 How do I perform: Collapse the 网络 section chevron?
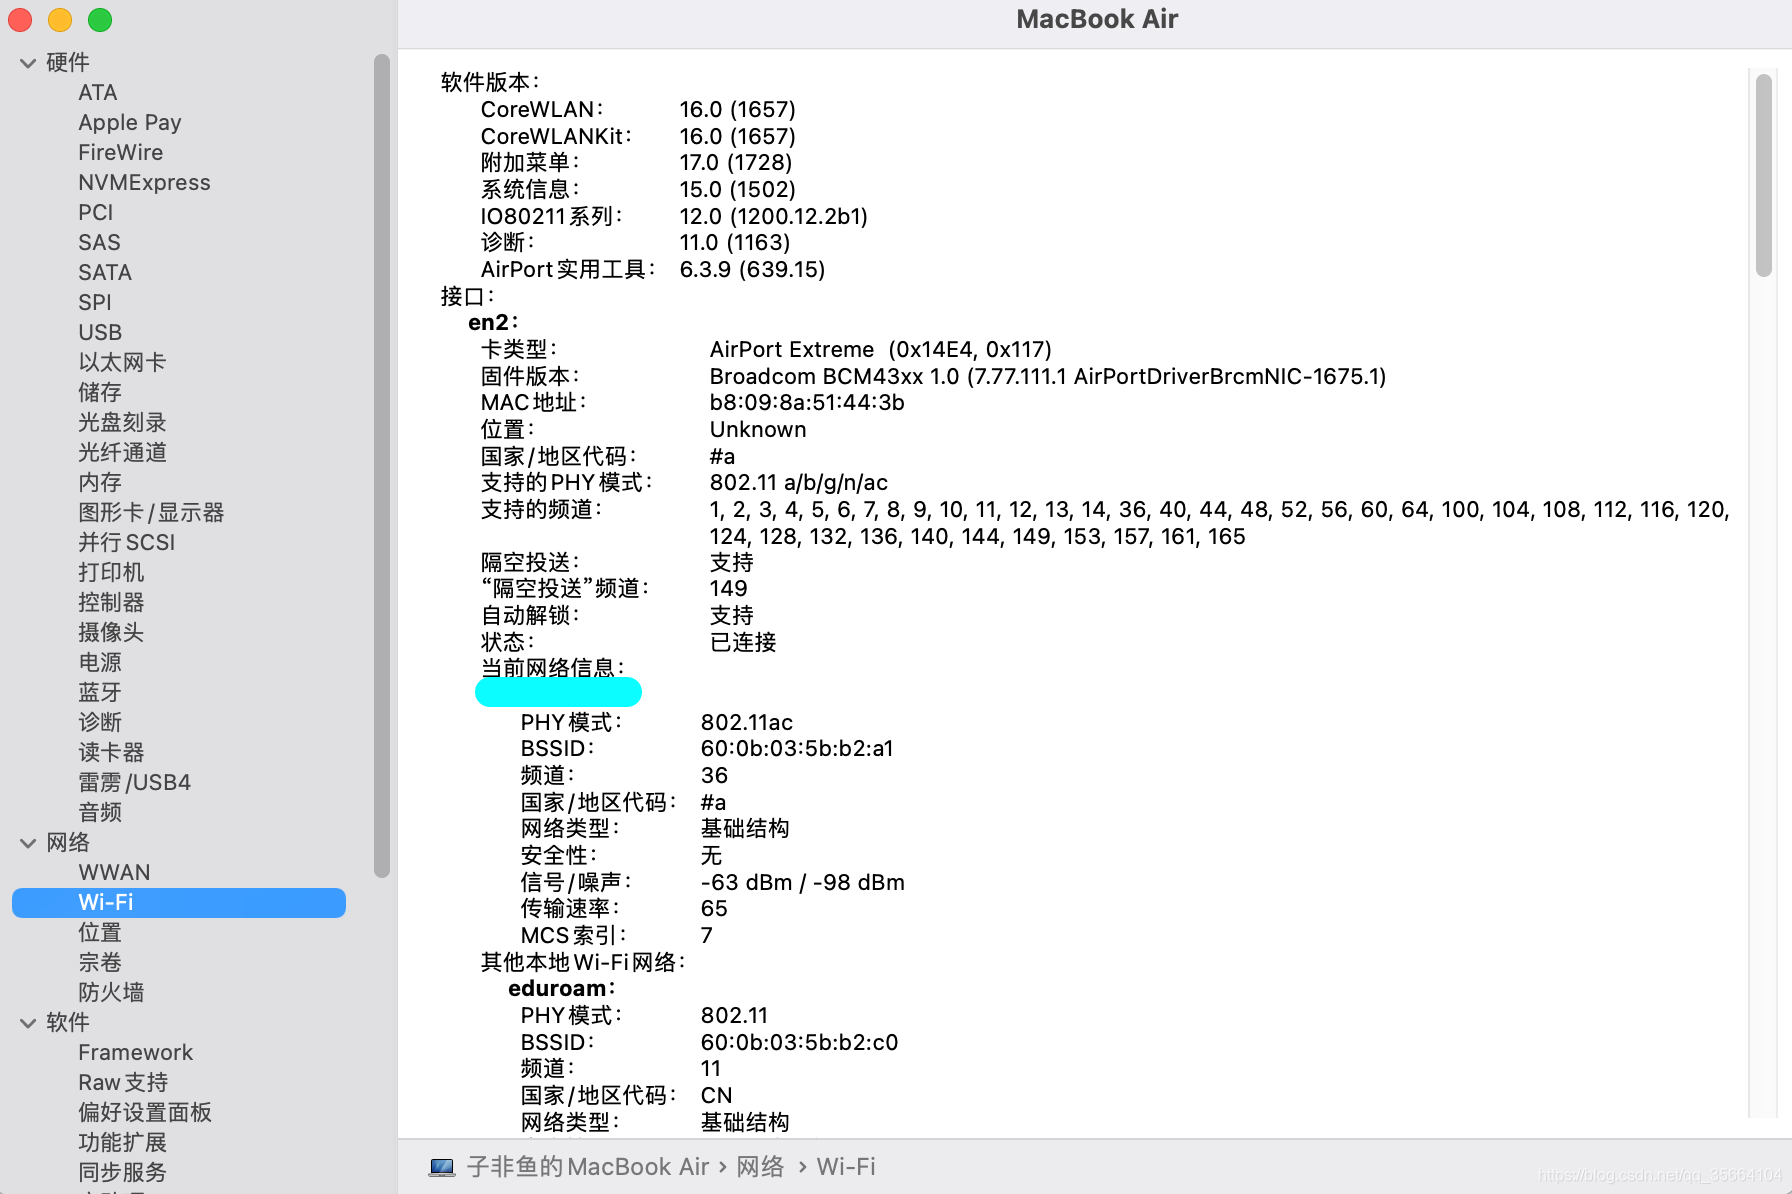28,843
